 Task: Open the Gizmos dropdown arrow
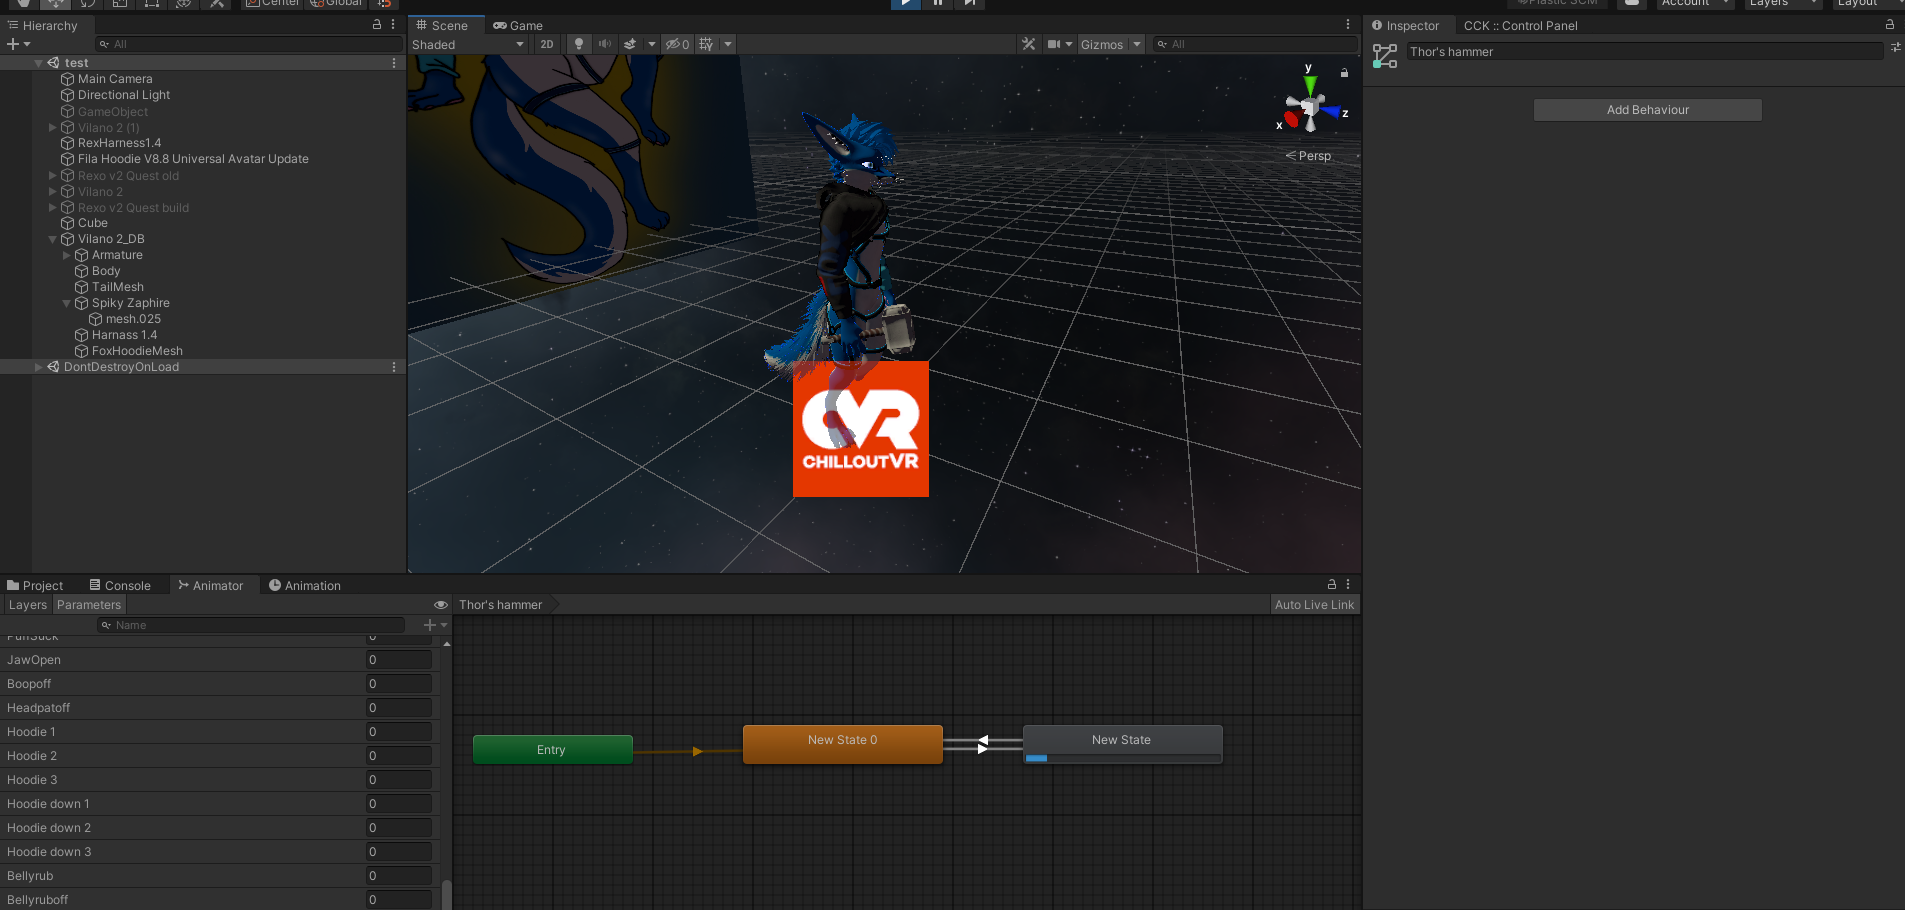(x=1137, y=44)
